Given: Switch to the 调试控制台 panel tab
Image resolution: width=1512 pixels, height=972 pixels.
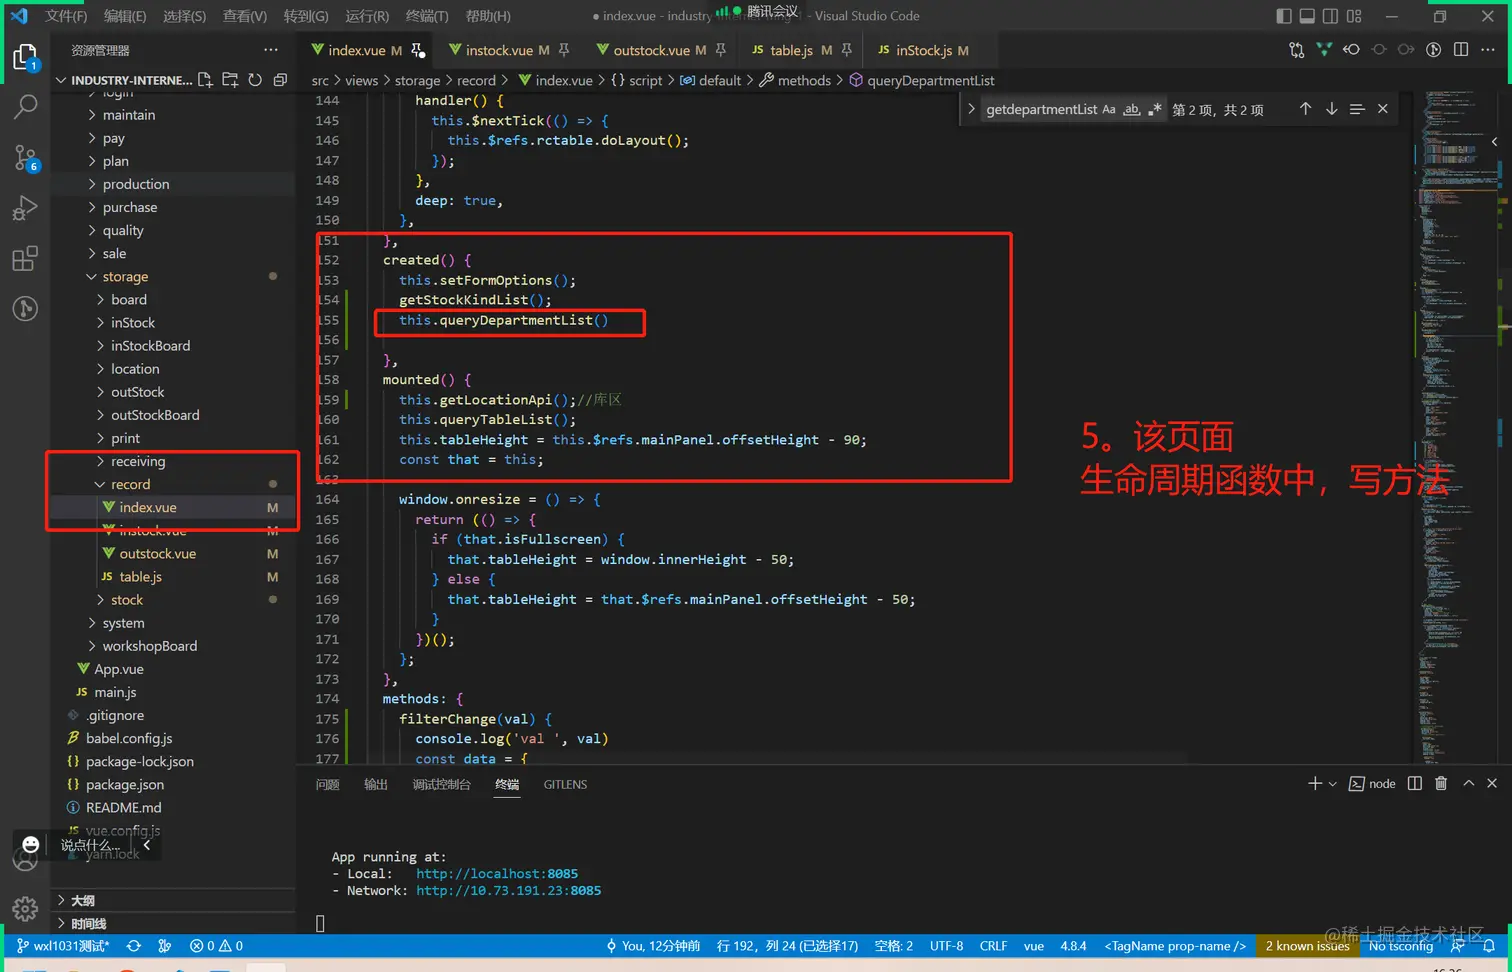Looking at the screenshot, I should coord(441,784).
